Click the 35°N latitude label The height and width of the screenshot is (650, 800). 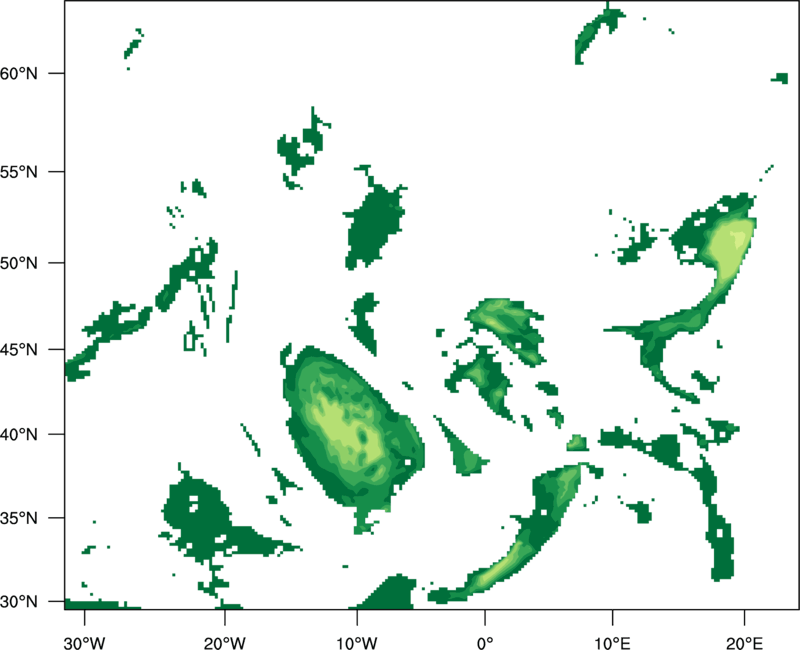point(19,518)
